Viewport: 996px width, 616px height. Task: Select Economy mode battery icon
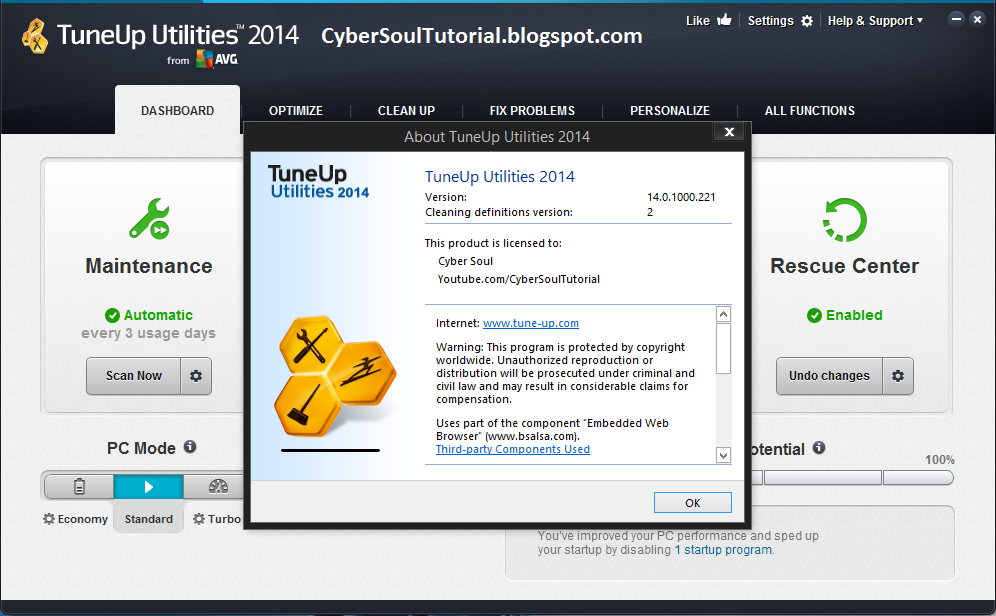(79, 487)
